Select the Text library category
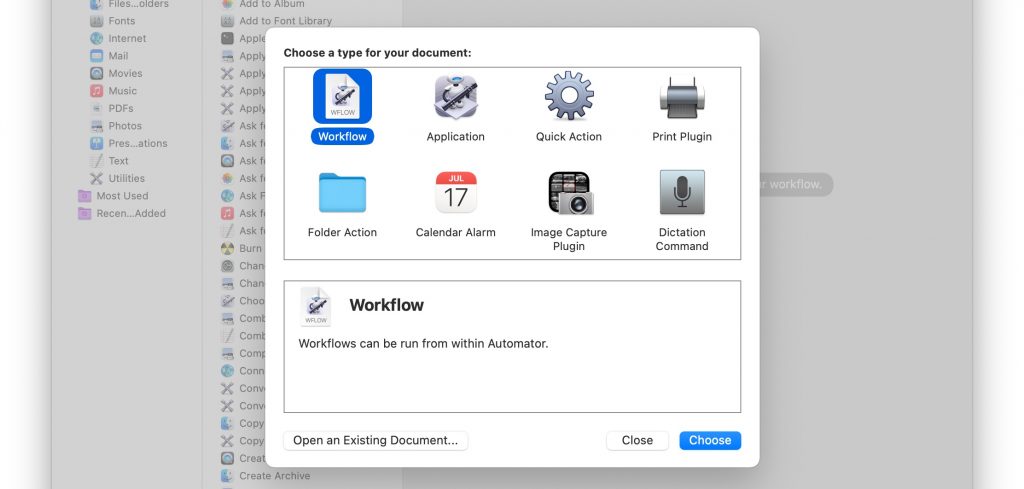Image resolution: width=1024 pixels, height=489 pixels. tap(109, 161)
